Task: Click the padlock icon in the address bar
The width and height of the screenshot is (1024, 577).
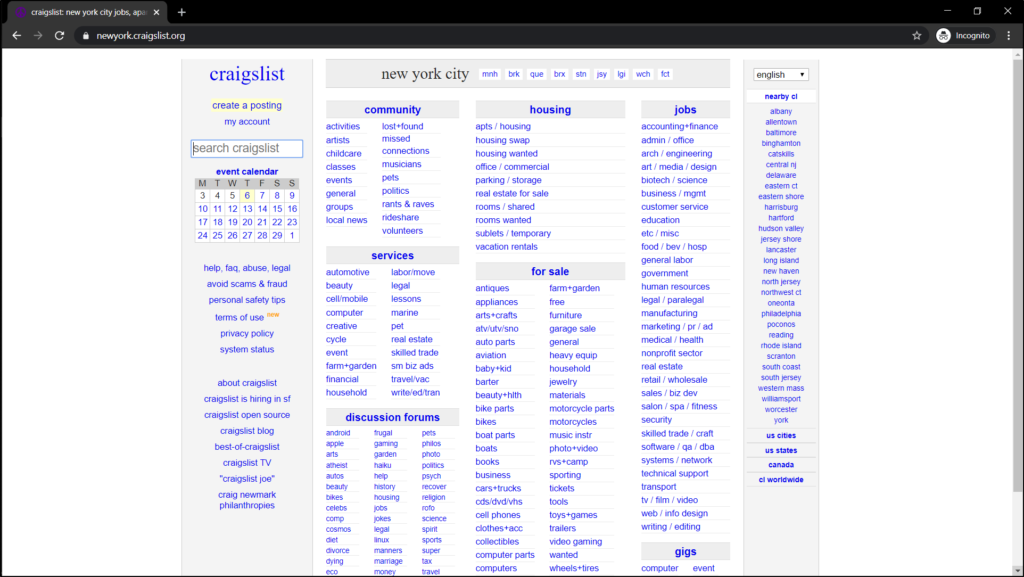Action: (88, 33)
